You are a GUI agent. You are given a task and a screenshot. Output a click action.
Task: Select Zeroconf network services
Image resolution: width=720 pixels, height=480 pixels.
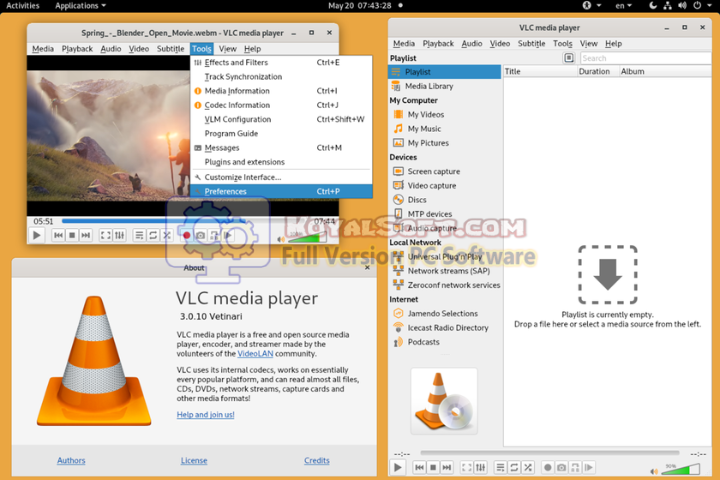(x=444, y=286)
